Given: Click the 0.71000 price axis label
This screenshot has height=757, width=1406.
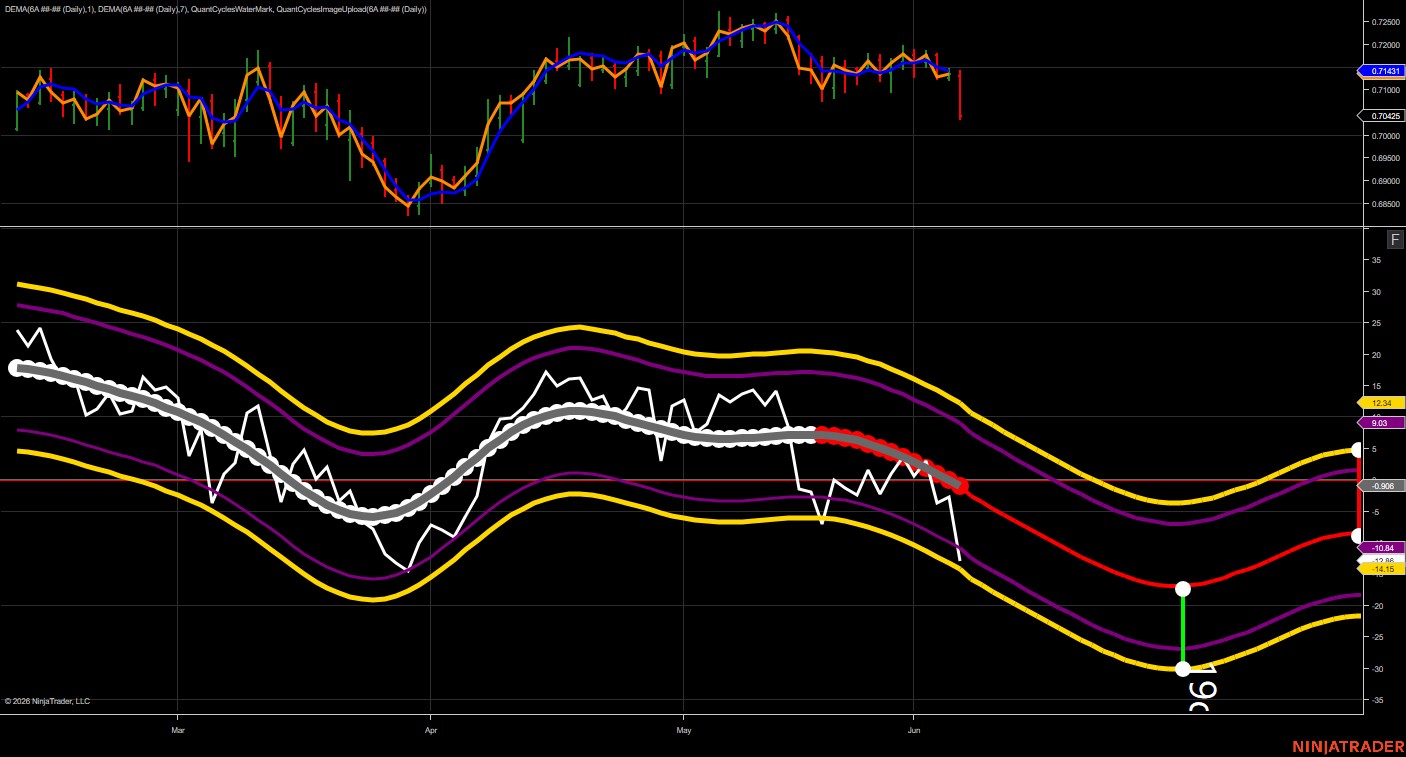Looking at the screenshot, I should 1385,90.
